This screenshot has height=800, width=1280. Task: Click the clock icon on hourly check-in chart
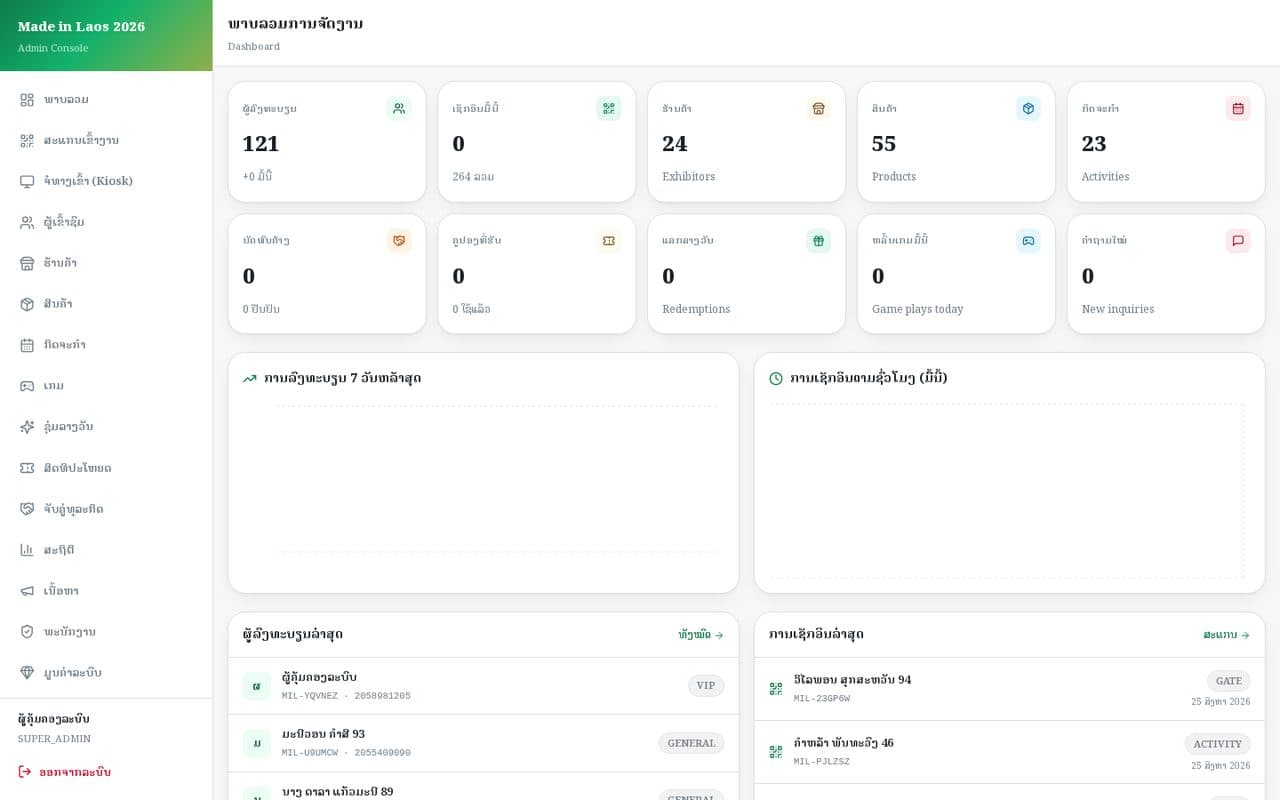tap(776, 379)
